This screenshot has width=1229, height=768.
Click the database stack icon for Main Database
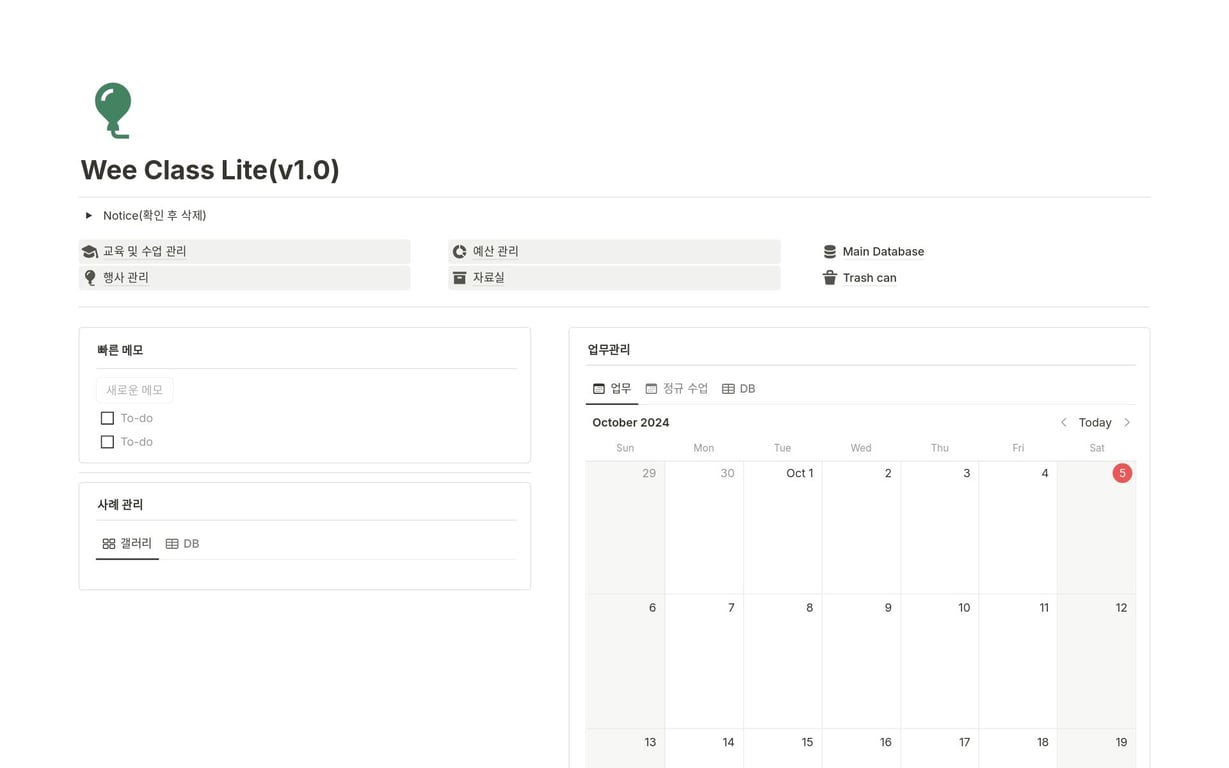point(829,251)
